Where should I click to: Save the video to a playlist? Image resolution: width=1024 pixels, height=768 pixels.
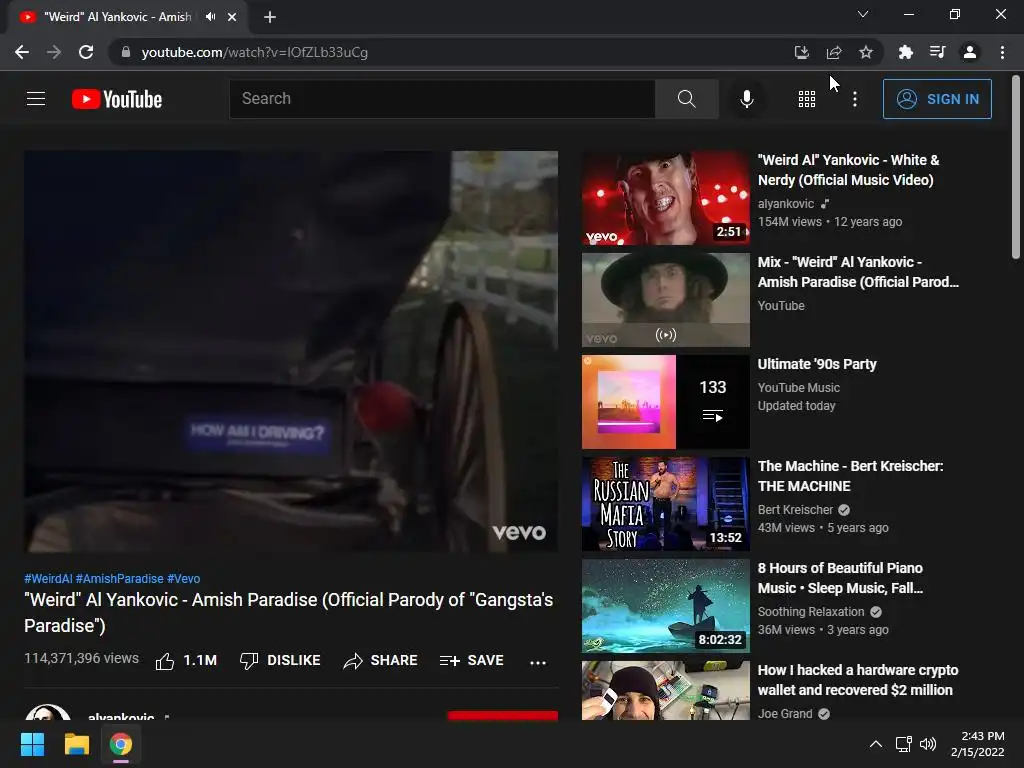pos(472,661)
